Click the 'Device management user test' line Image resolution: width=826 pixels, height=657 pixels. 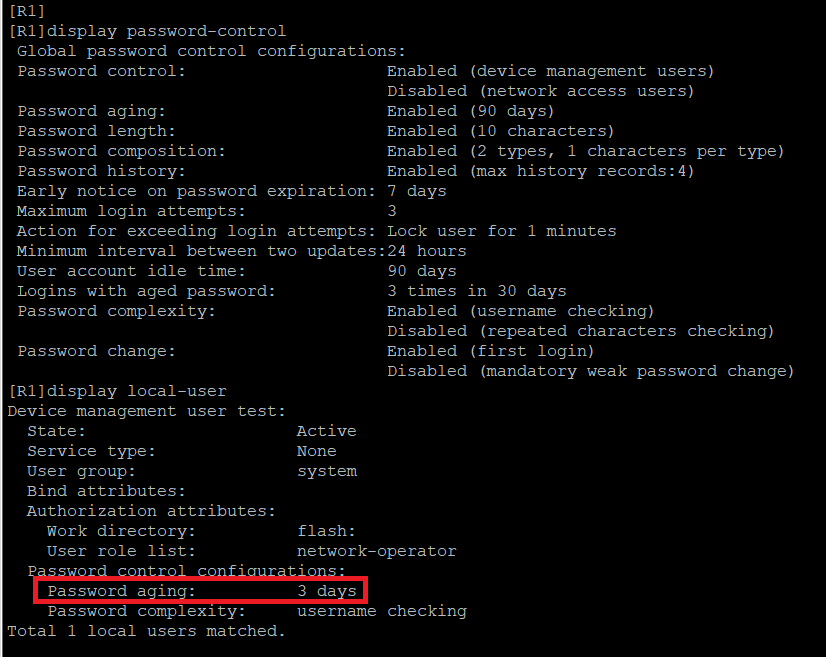coord(146,411)
